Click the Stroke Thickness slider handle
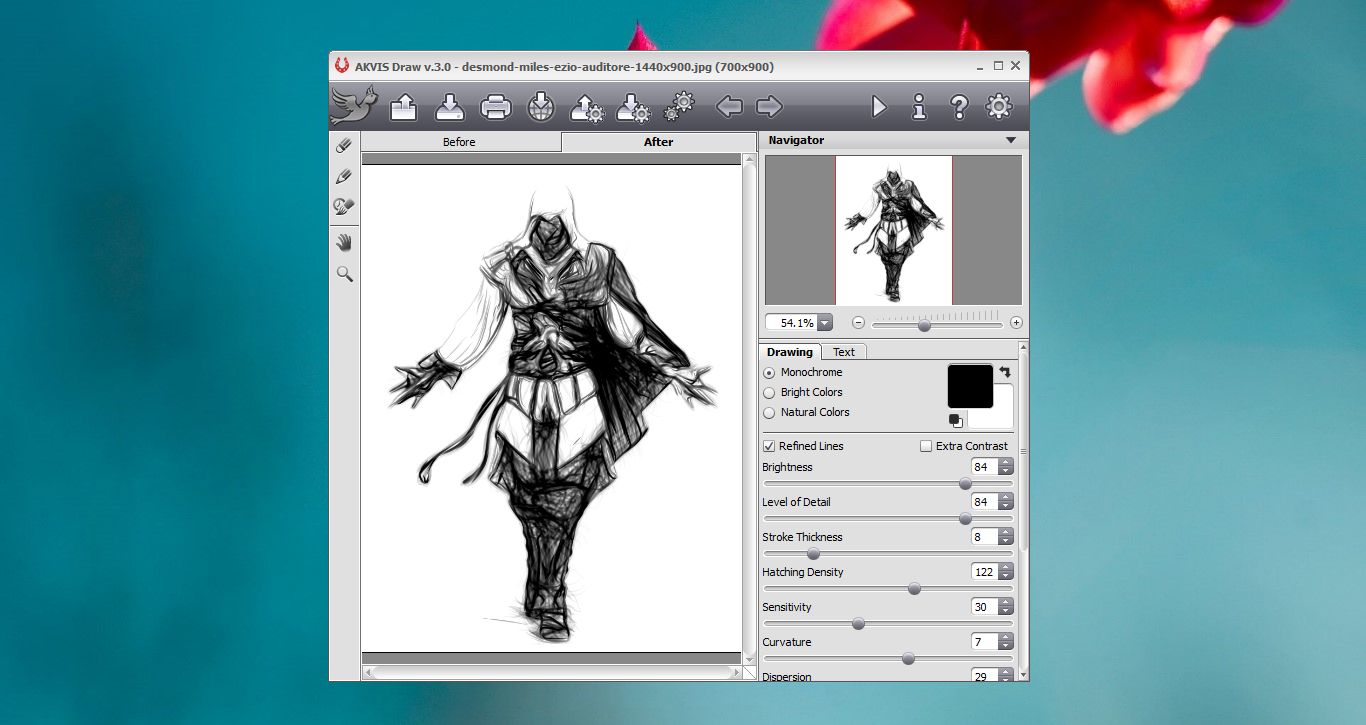This screenshot has width=1366, height=725. (813, 554)
